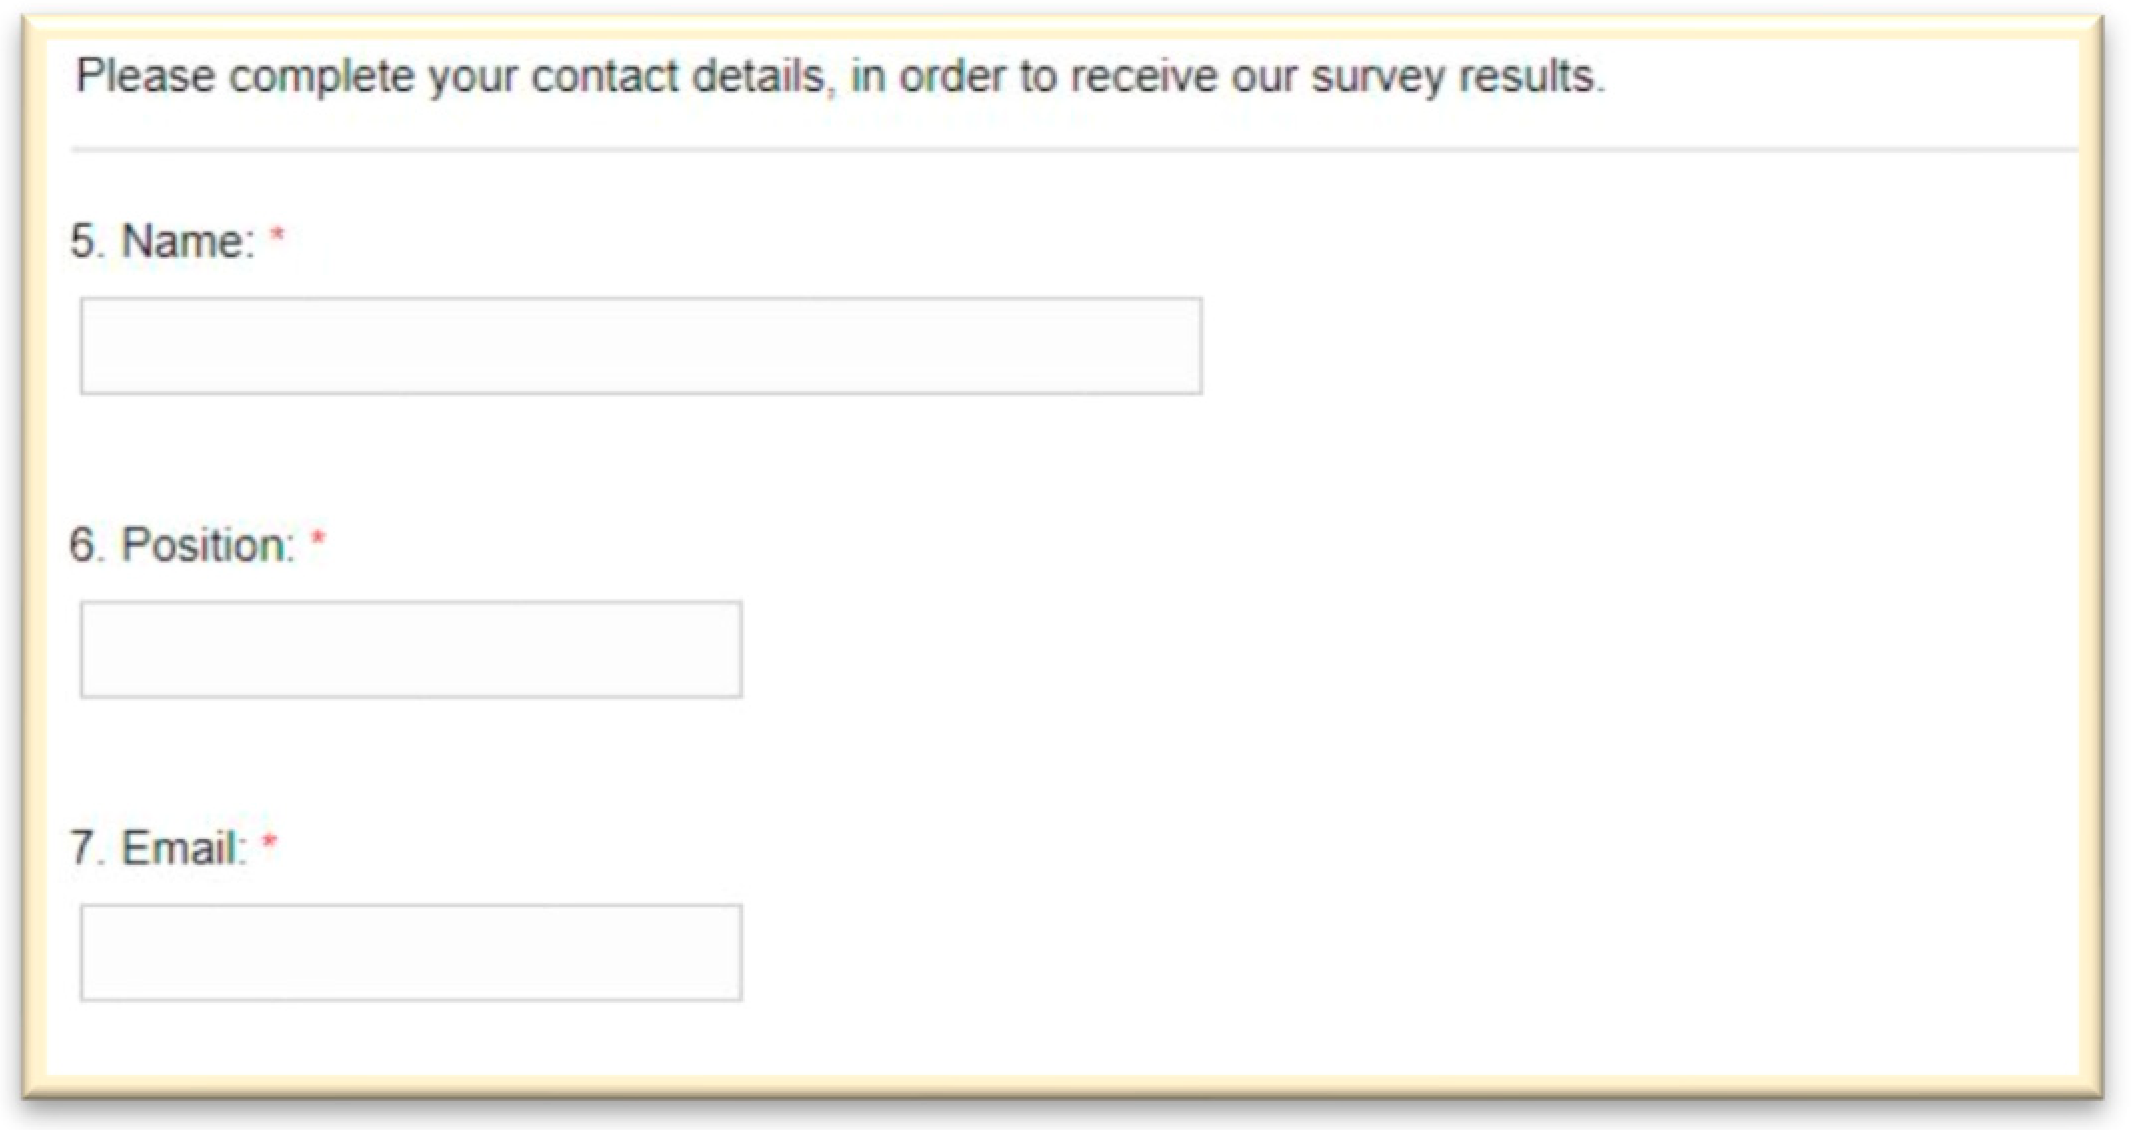Image resolution: width=2131 pixels, height=1130 pixels.
Task: Select the Email text input field
Action: 411,953
